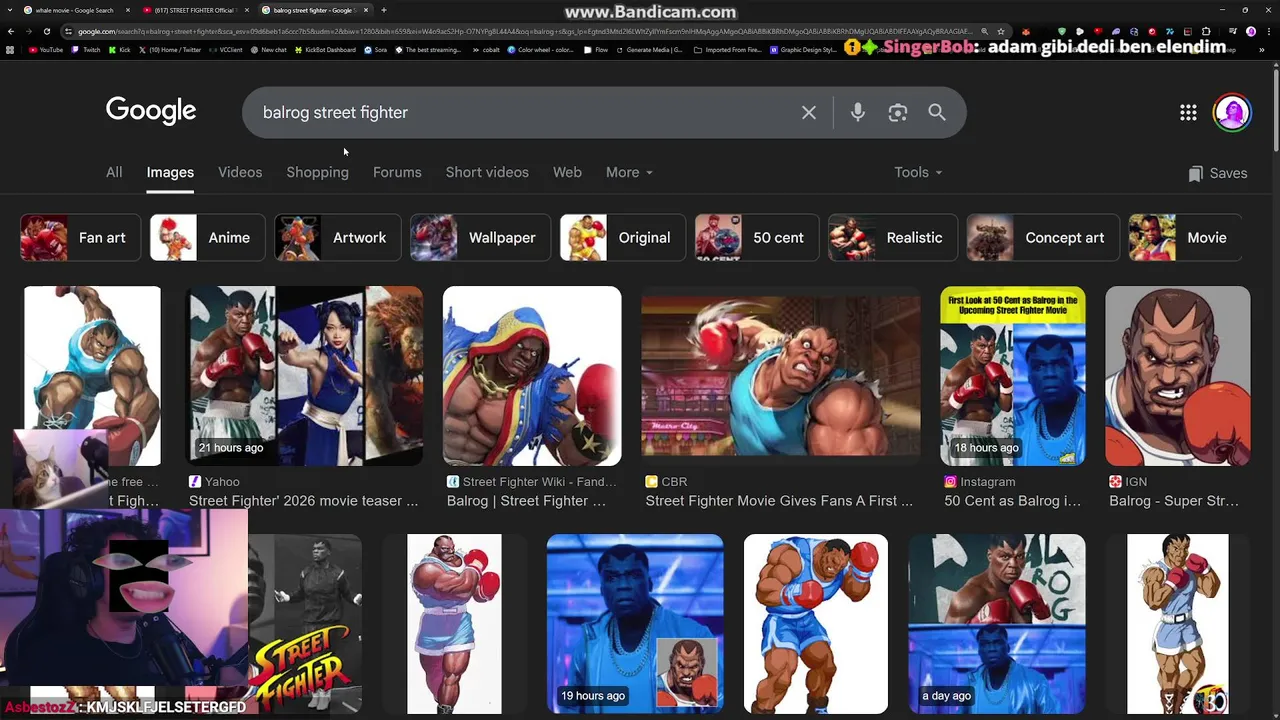1280x720 pixels.
Task: Open the Google account profile avatar
Action: pyautogui.click(x=1232, y=113)
